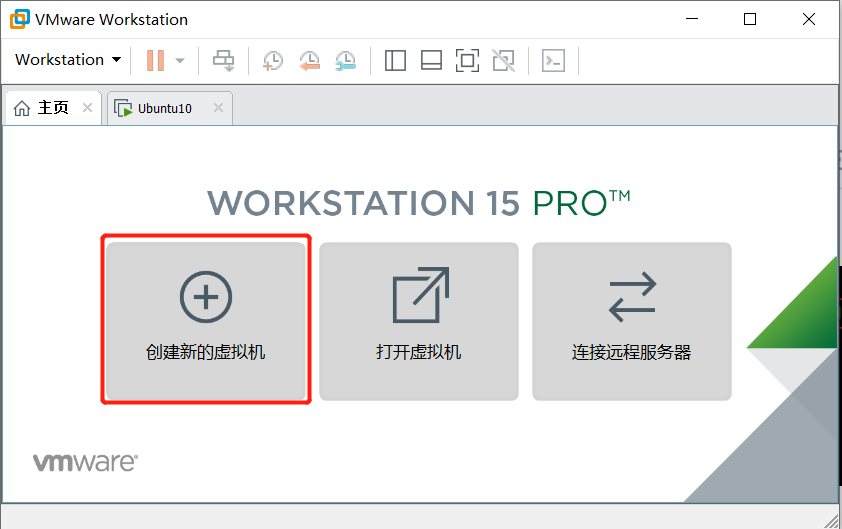The height and width of the screenshot is (529, 842).
Task: Minimize the VMware Workstation window
Action: click(x=692, y=19)
